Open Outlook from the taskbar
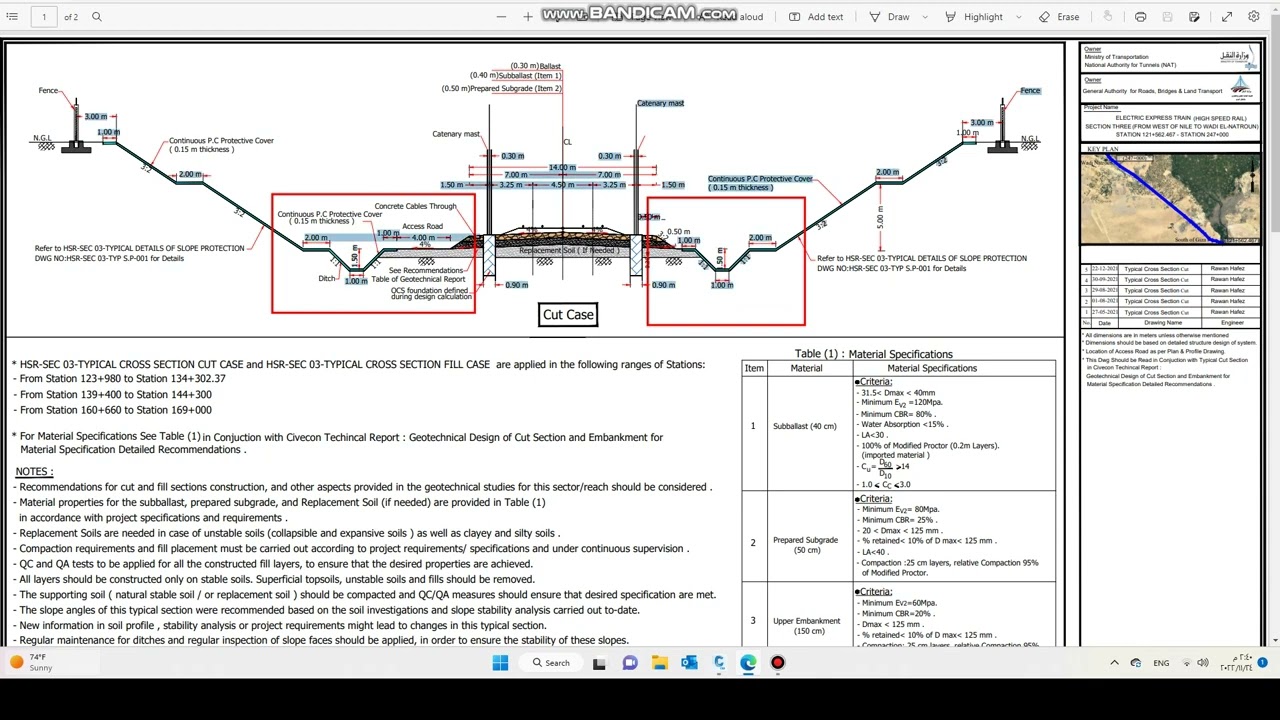Viewport: 1280px width, 720px height. [x=689, y=662]
